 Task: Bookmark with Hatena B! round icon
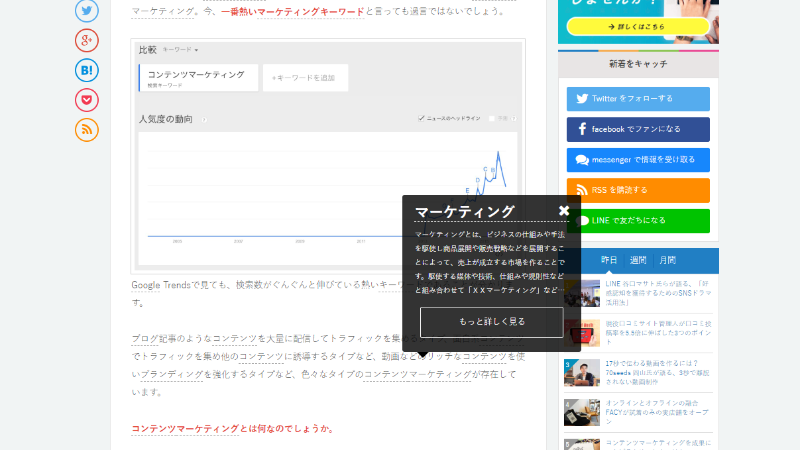point(87,70)
